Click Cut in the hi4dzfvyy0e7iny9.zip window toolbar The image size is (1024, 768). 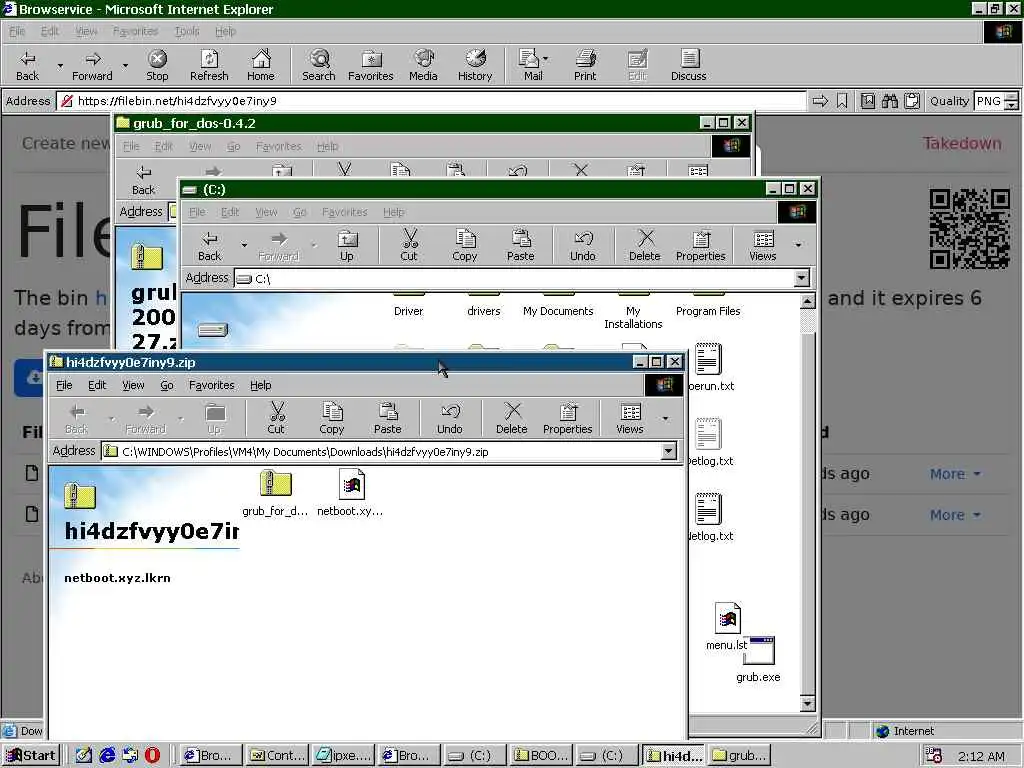point(276,418)
